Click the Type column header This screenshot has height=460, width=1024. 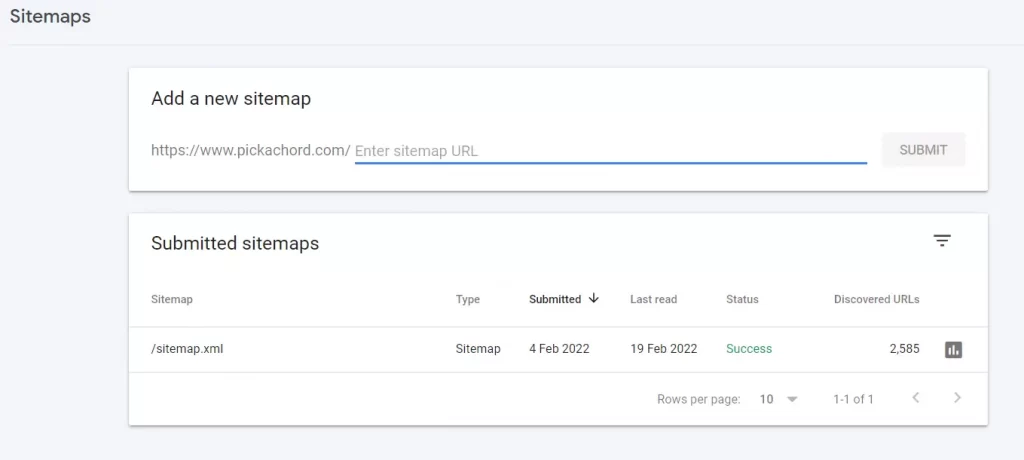468,299
